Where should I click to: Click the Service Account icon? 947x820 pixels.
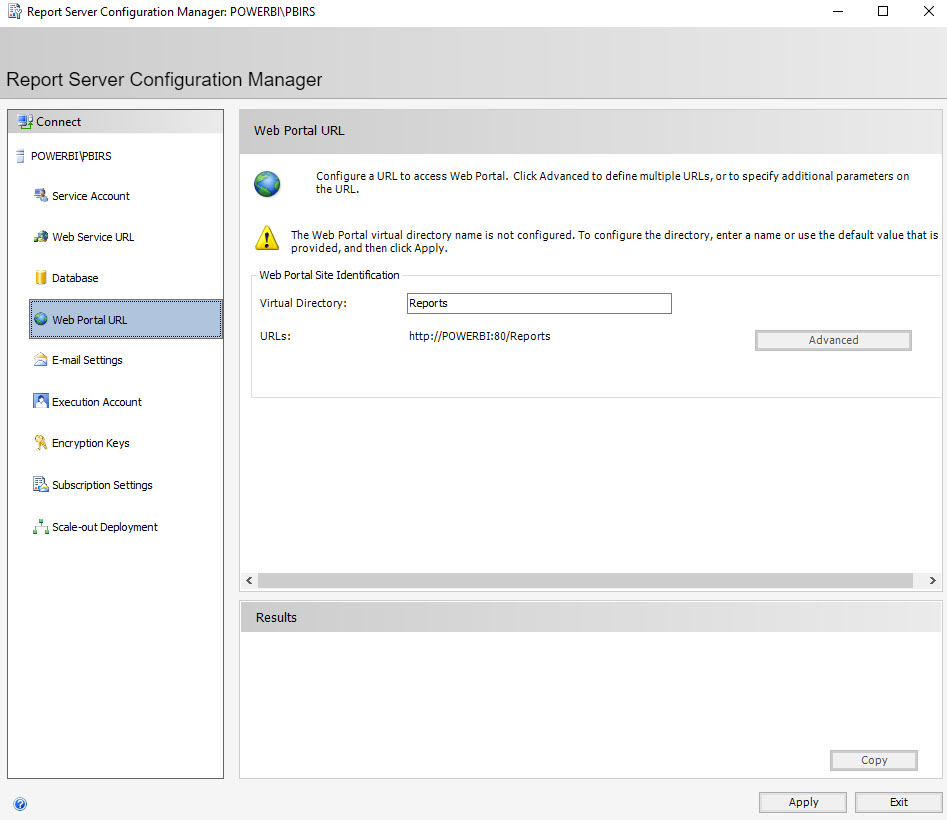click(40, 196)
